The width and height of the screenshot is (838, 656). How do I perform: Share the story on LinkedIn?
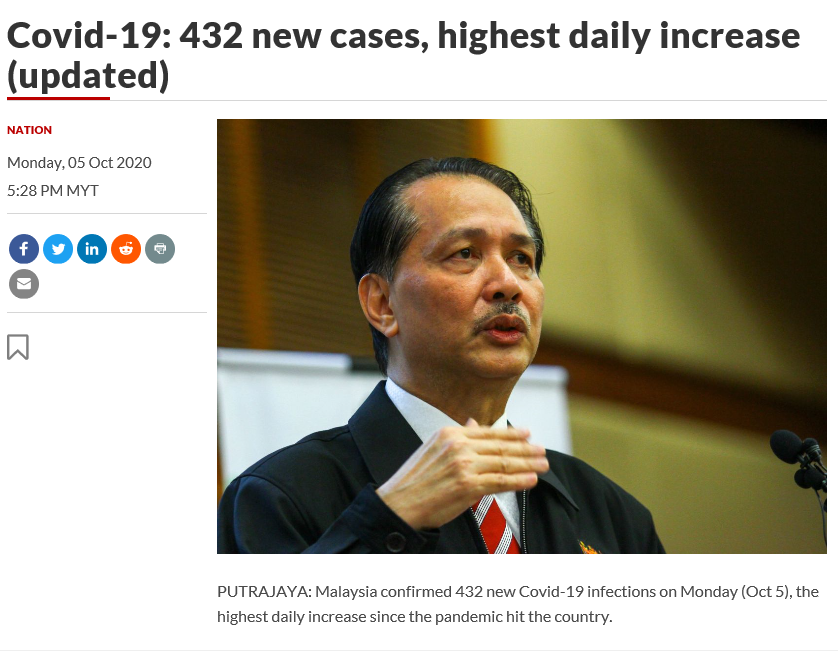pos(92,249)
